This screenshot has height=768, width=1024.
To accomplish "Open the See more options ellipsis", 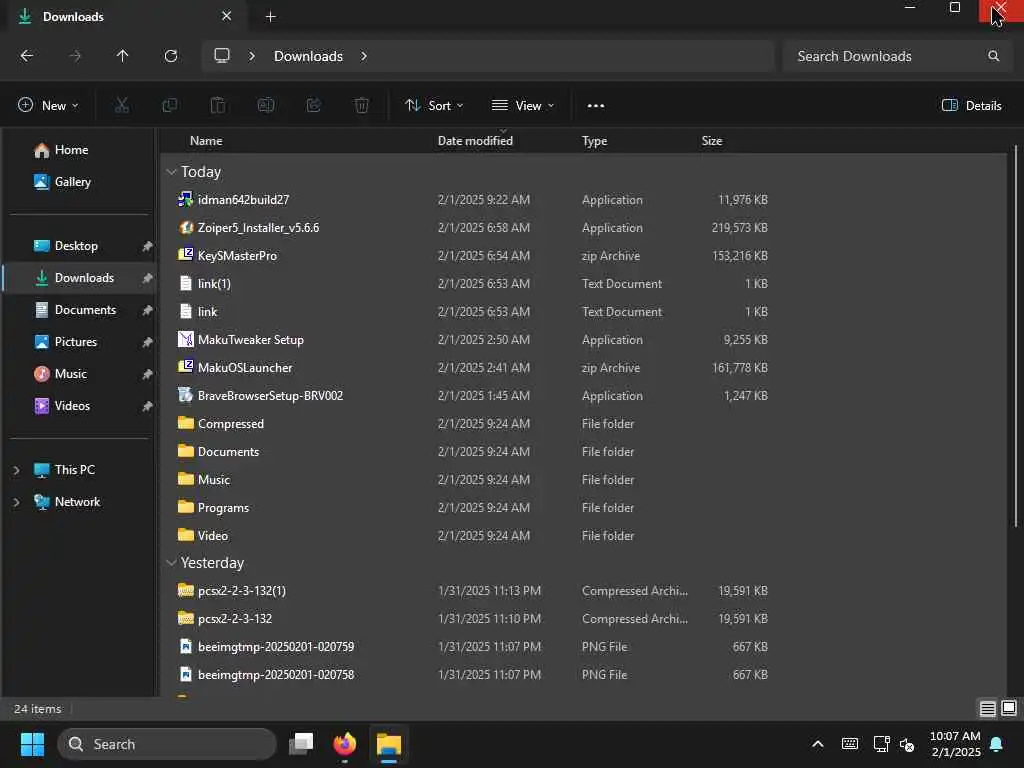I will point(596,106).
